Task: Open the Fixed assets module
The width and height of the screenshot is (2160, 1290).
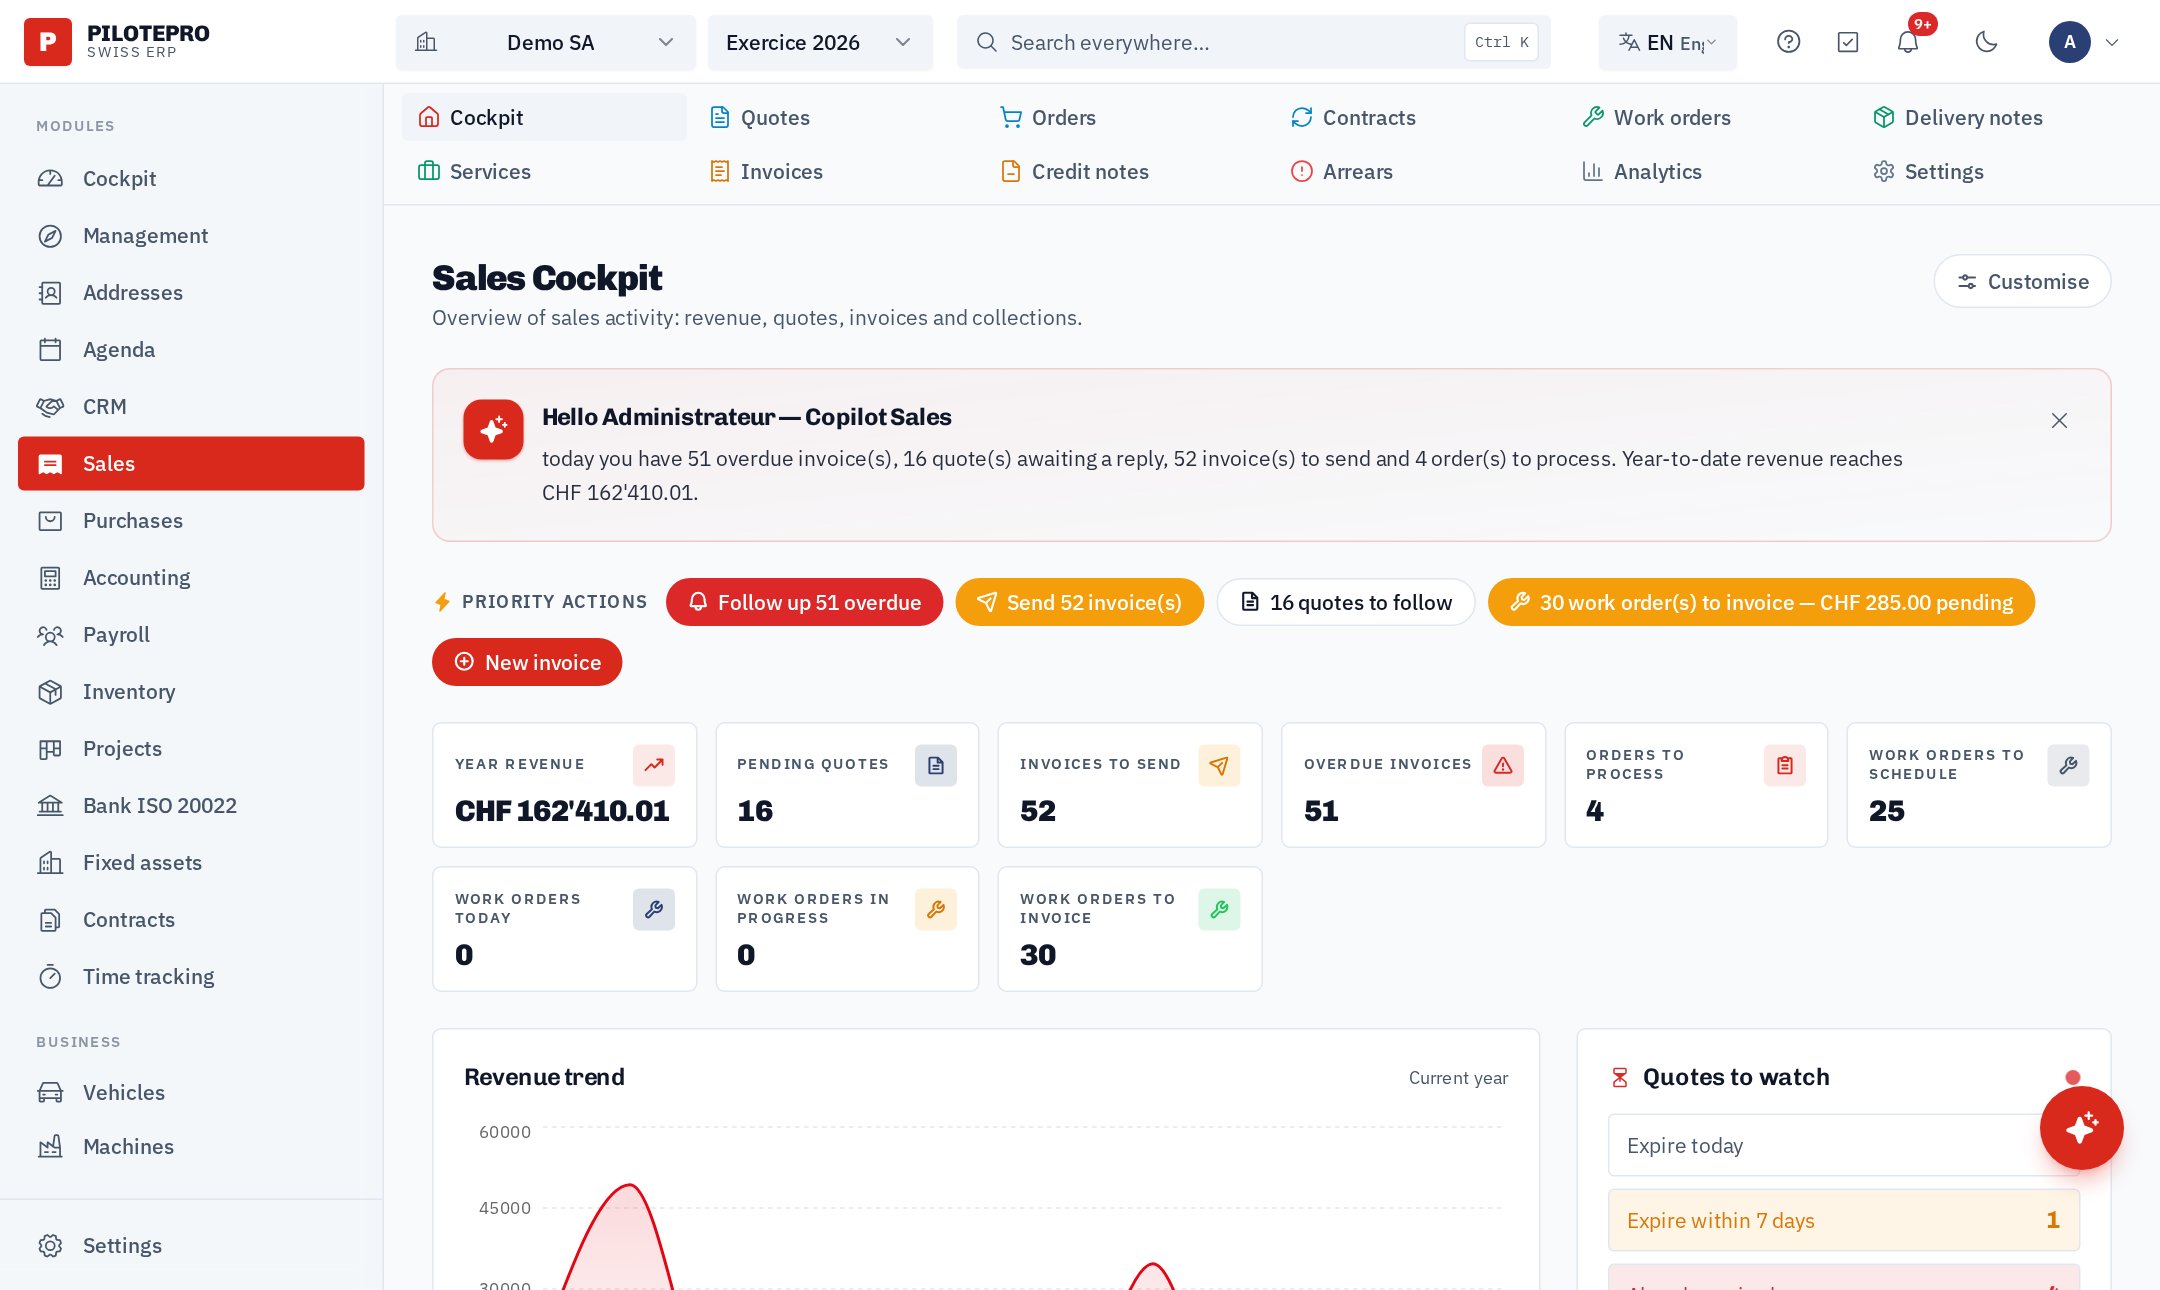Action: (191, 863)
